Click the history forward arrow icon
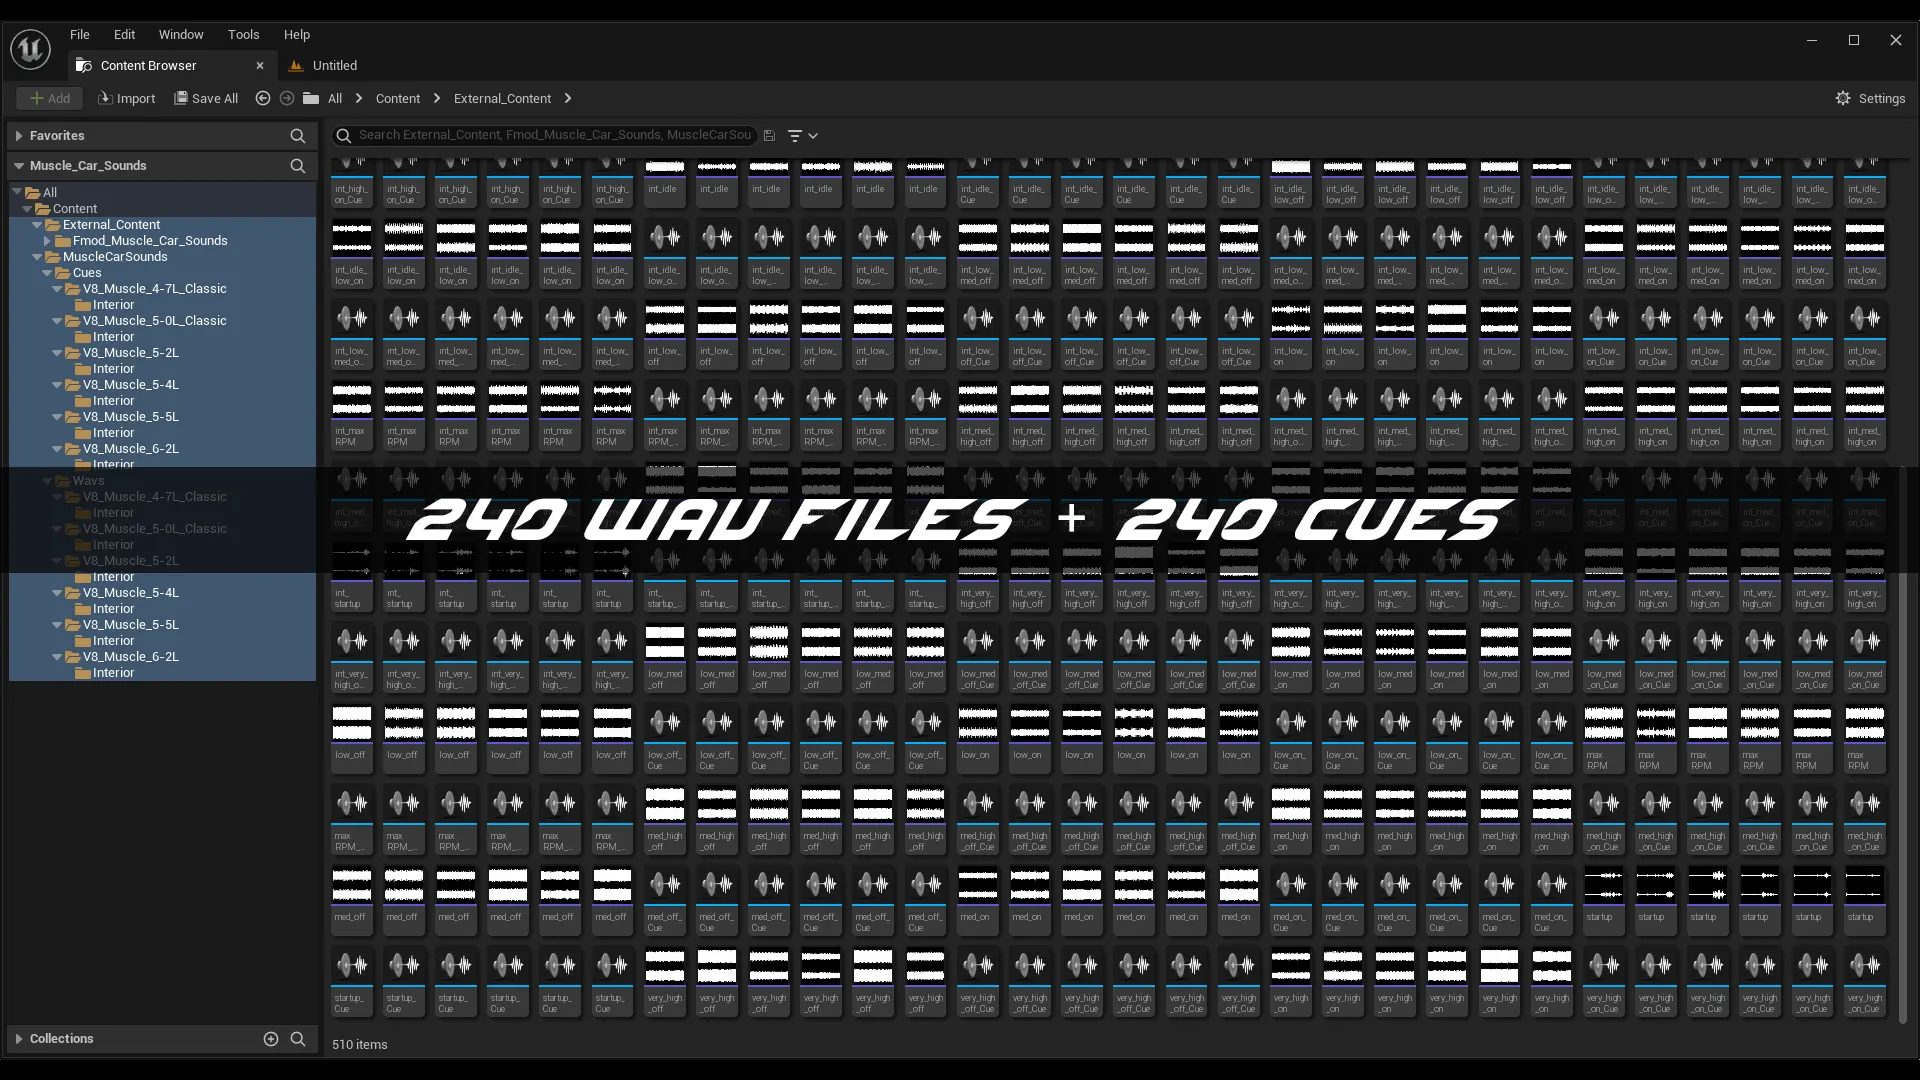The height and width of the screenshot is (1080, 1920). [287, 98]
